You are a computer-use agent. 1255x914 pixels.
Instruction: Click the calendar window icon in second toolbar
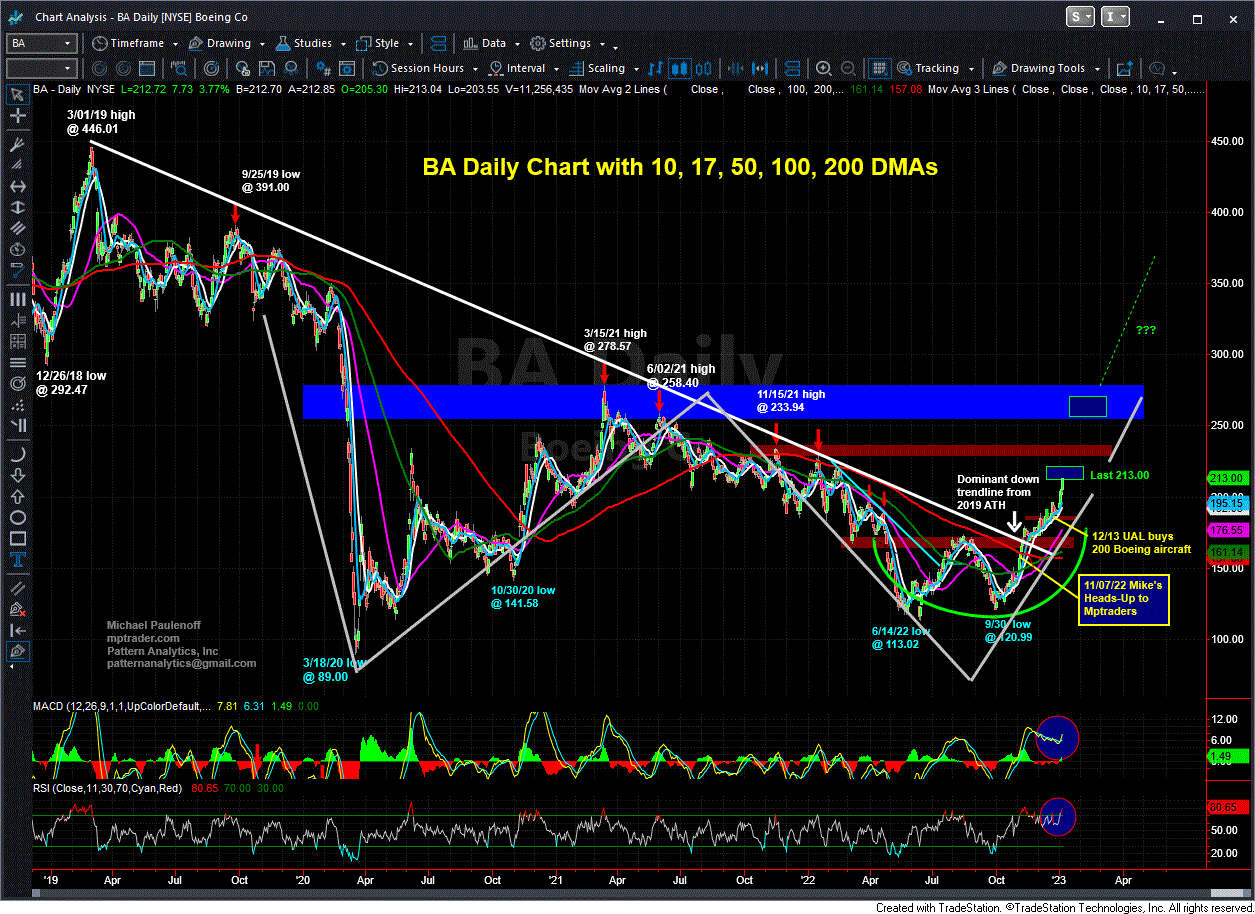(146, 68)
